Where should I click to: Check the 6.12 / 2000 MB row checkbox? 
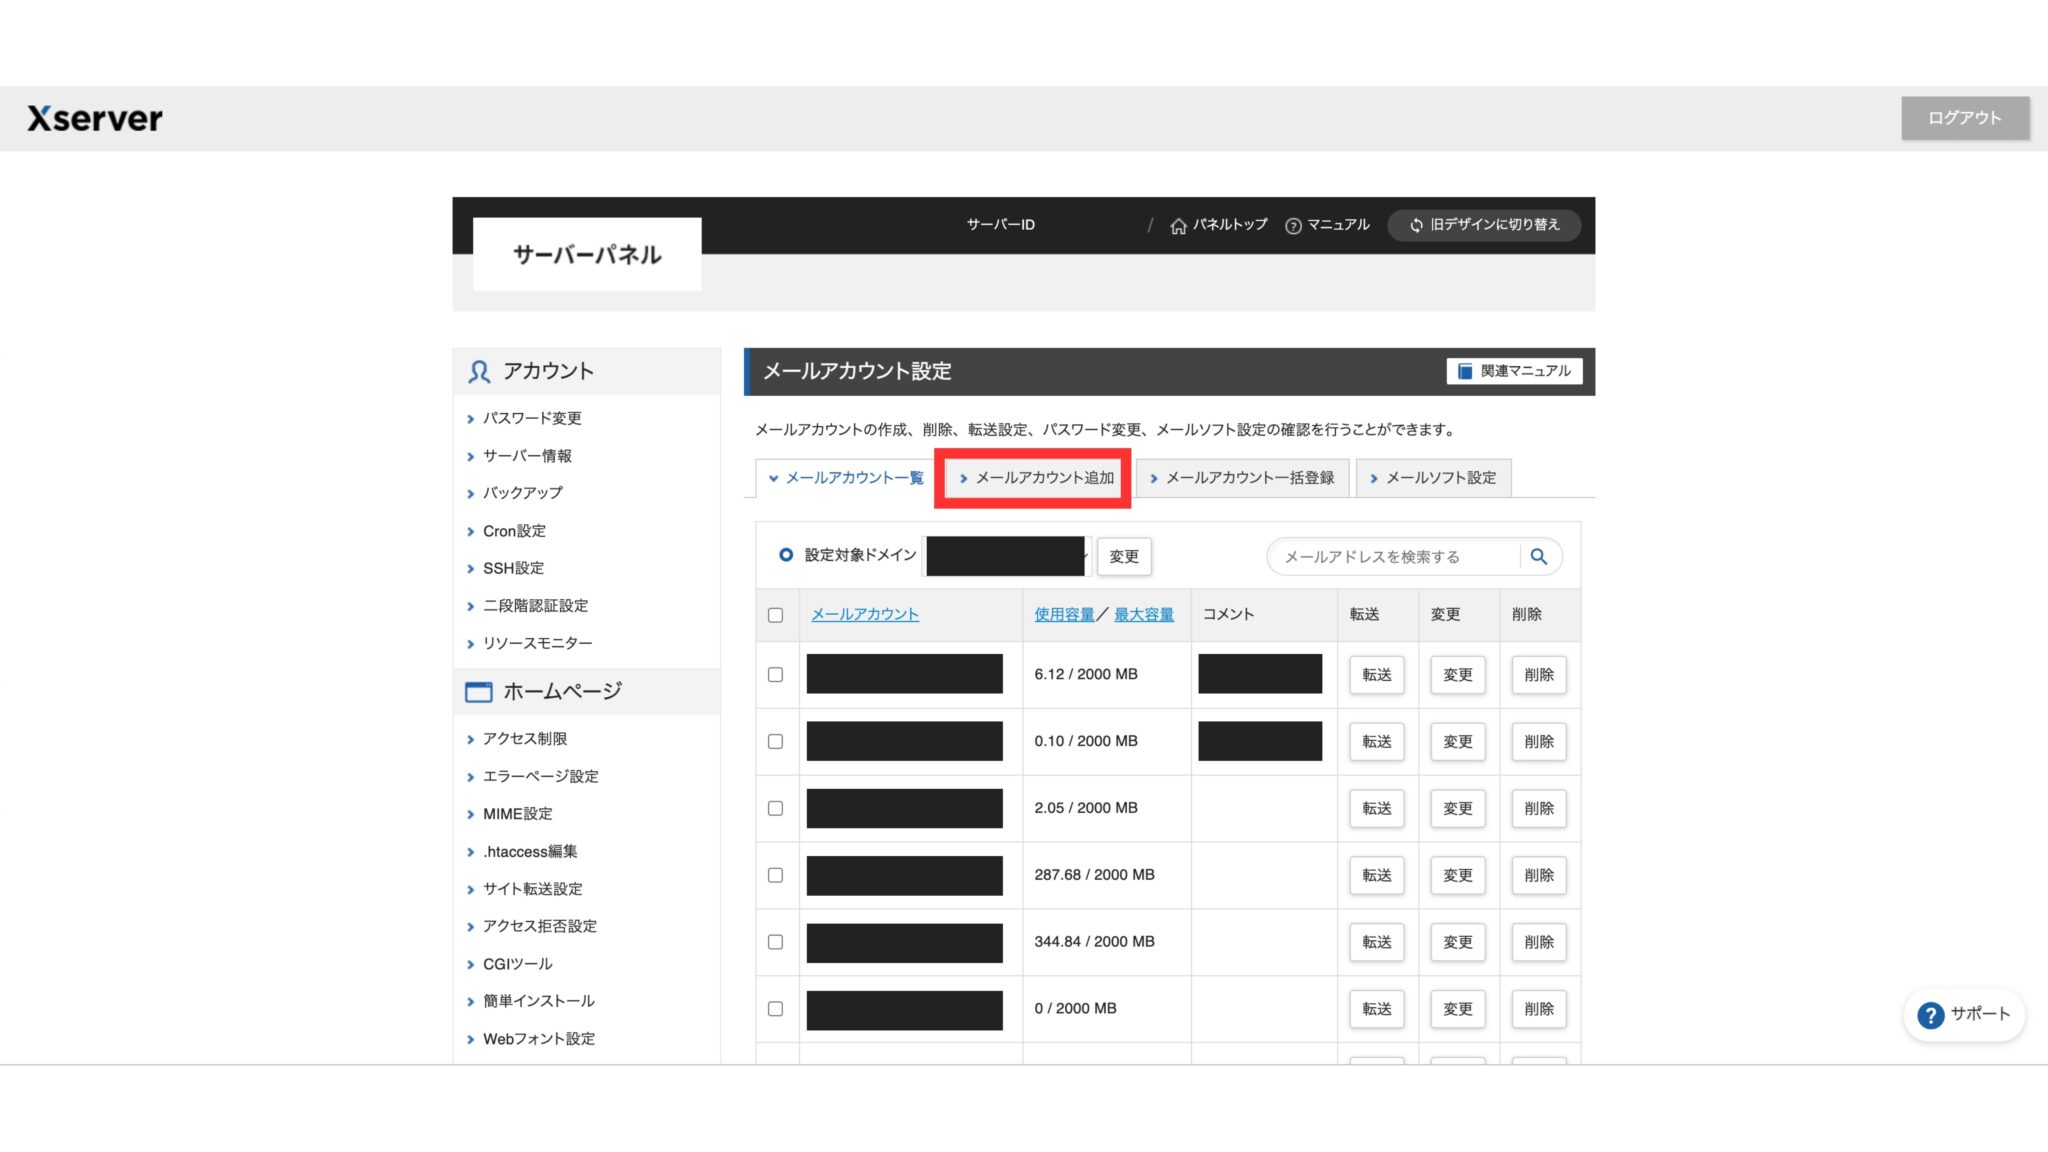[775, 675]
